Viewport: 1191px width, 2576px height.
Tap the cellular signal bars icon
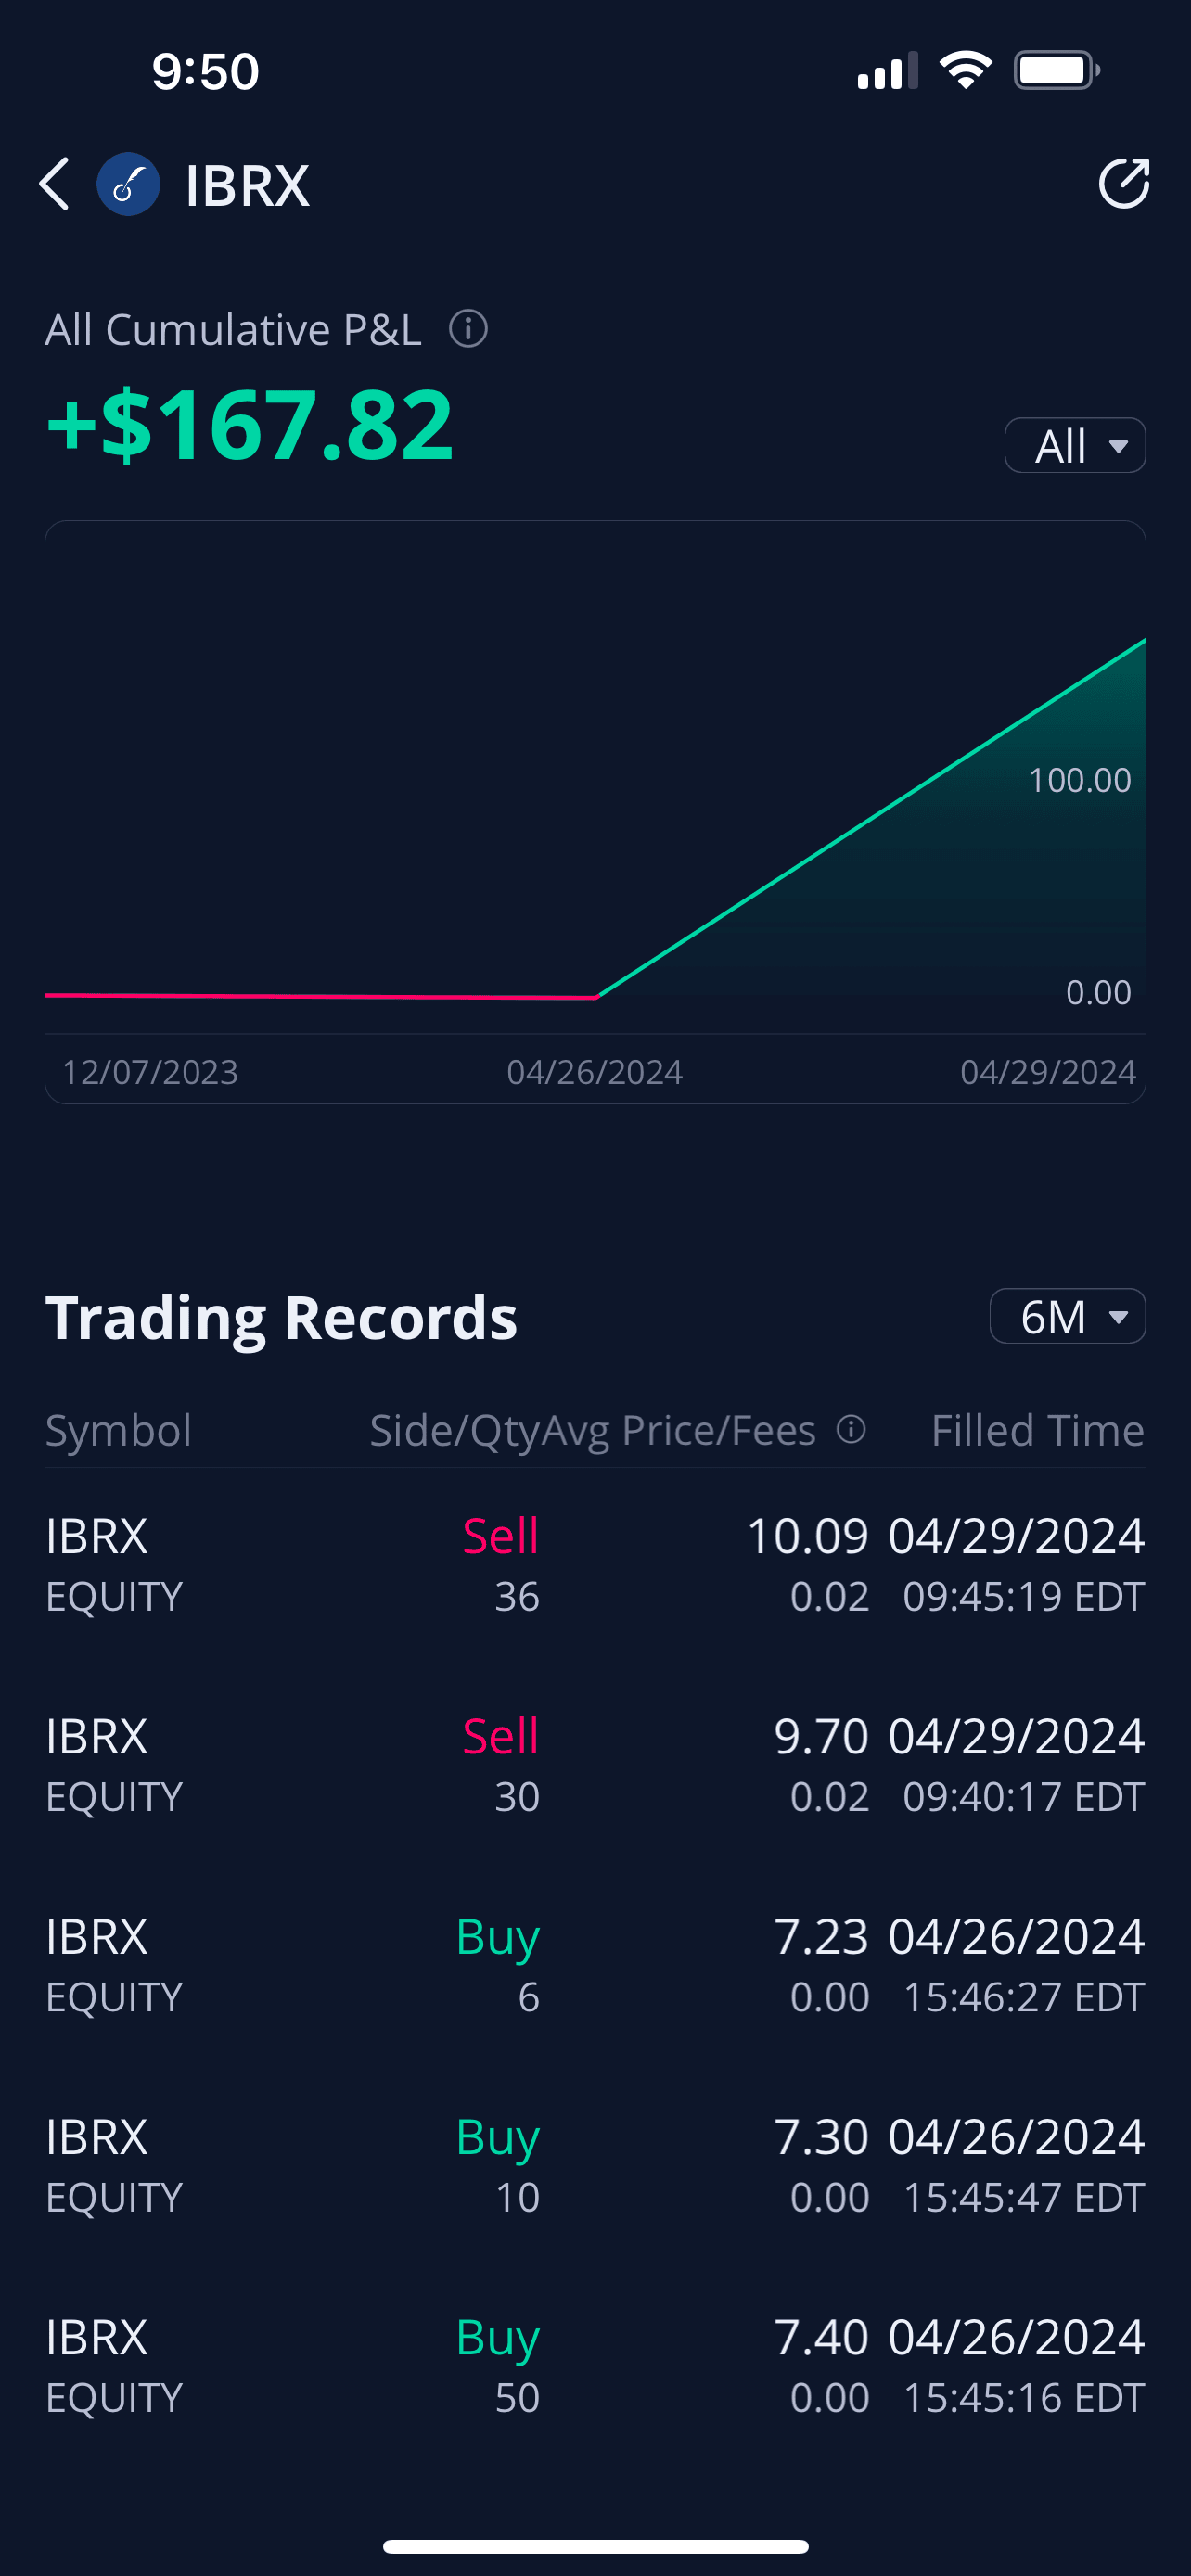point(887,72)
